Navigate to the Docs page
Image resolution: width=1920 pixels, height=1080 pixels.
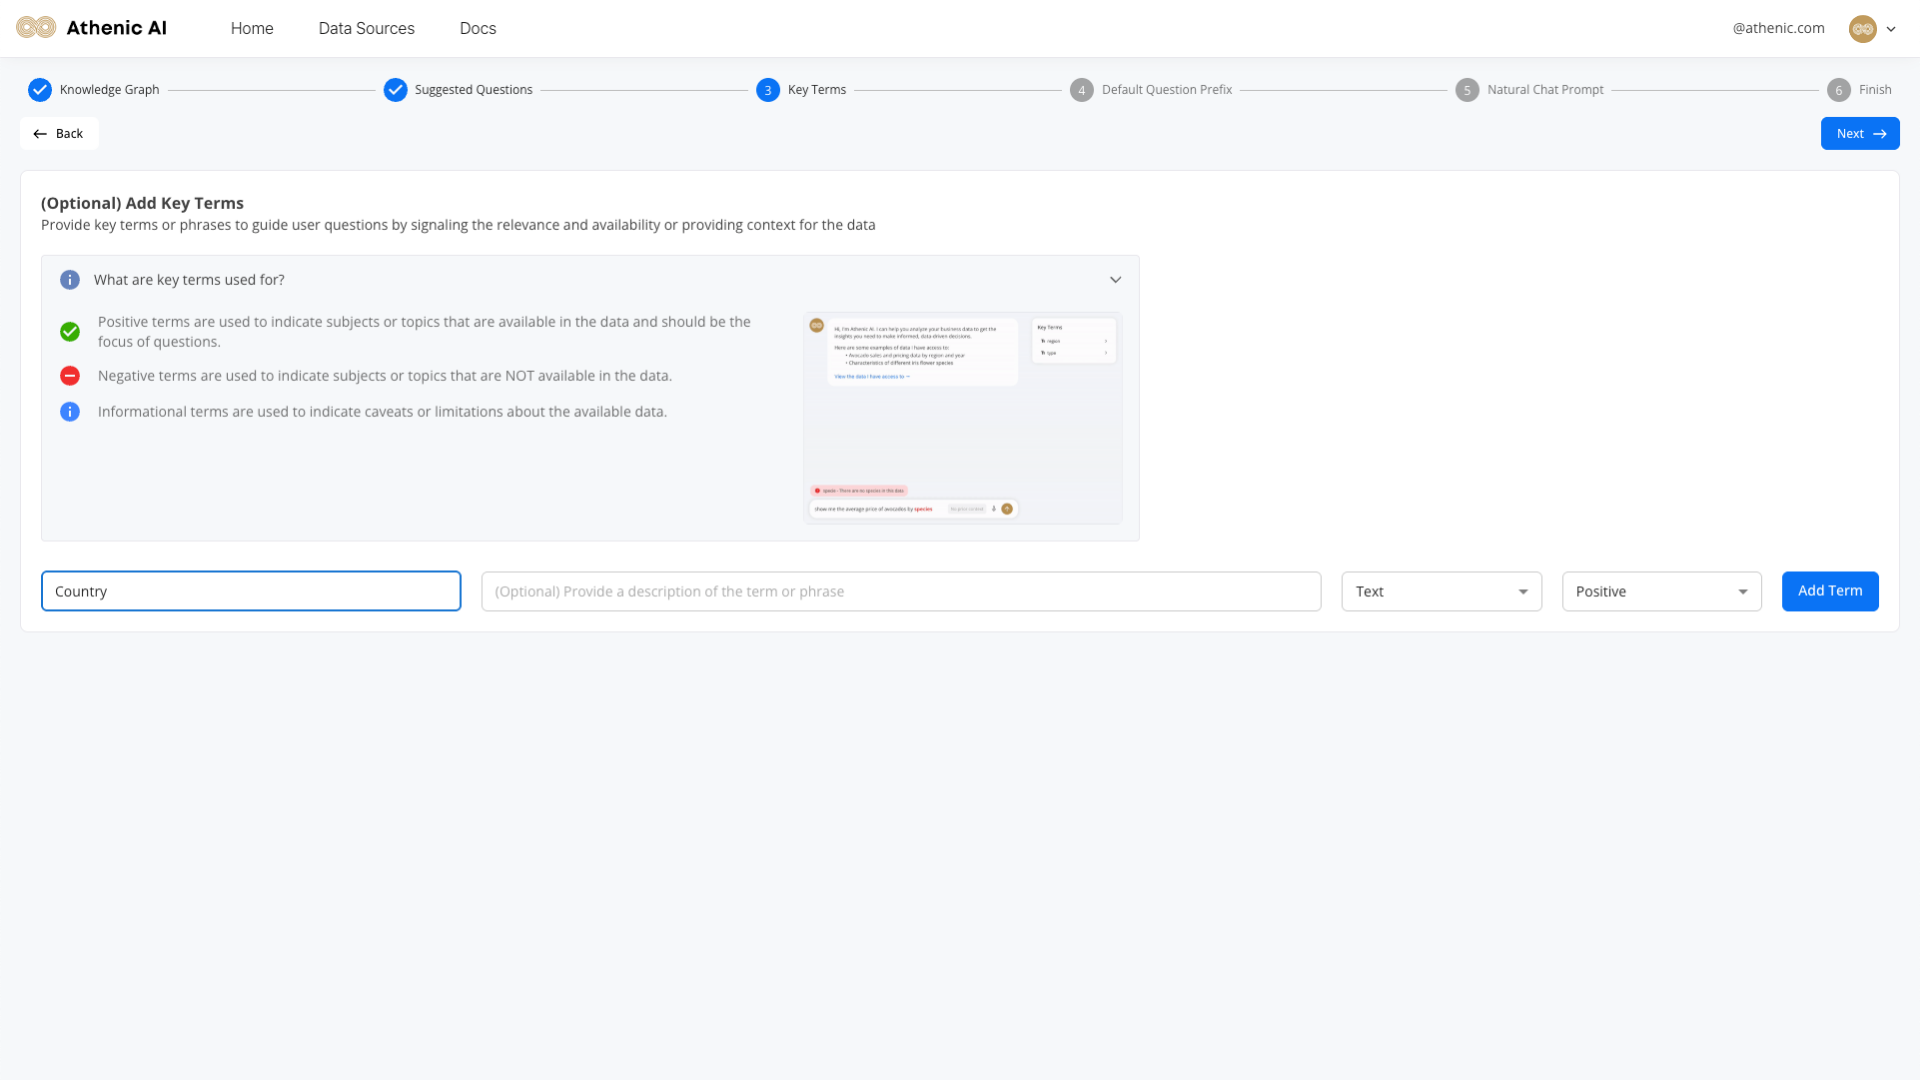tap(478, 29)
